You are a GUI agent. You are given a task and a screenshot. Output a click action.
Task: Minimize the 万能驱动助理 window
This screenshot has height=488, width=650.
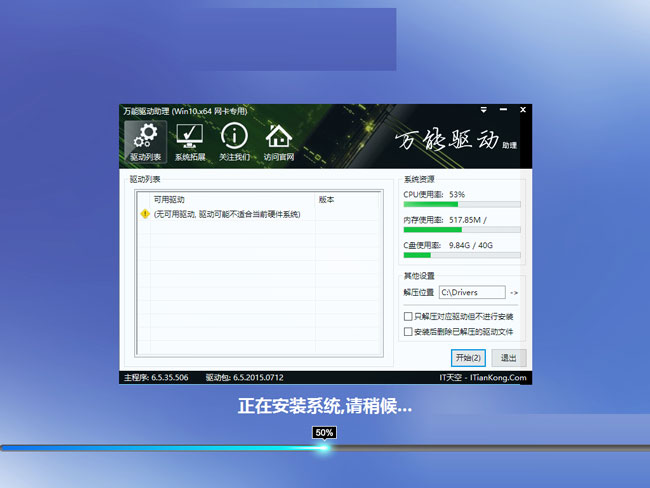[x=503, y=110]
